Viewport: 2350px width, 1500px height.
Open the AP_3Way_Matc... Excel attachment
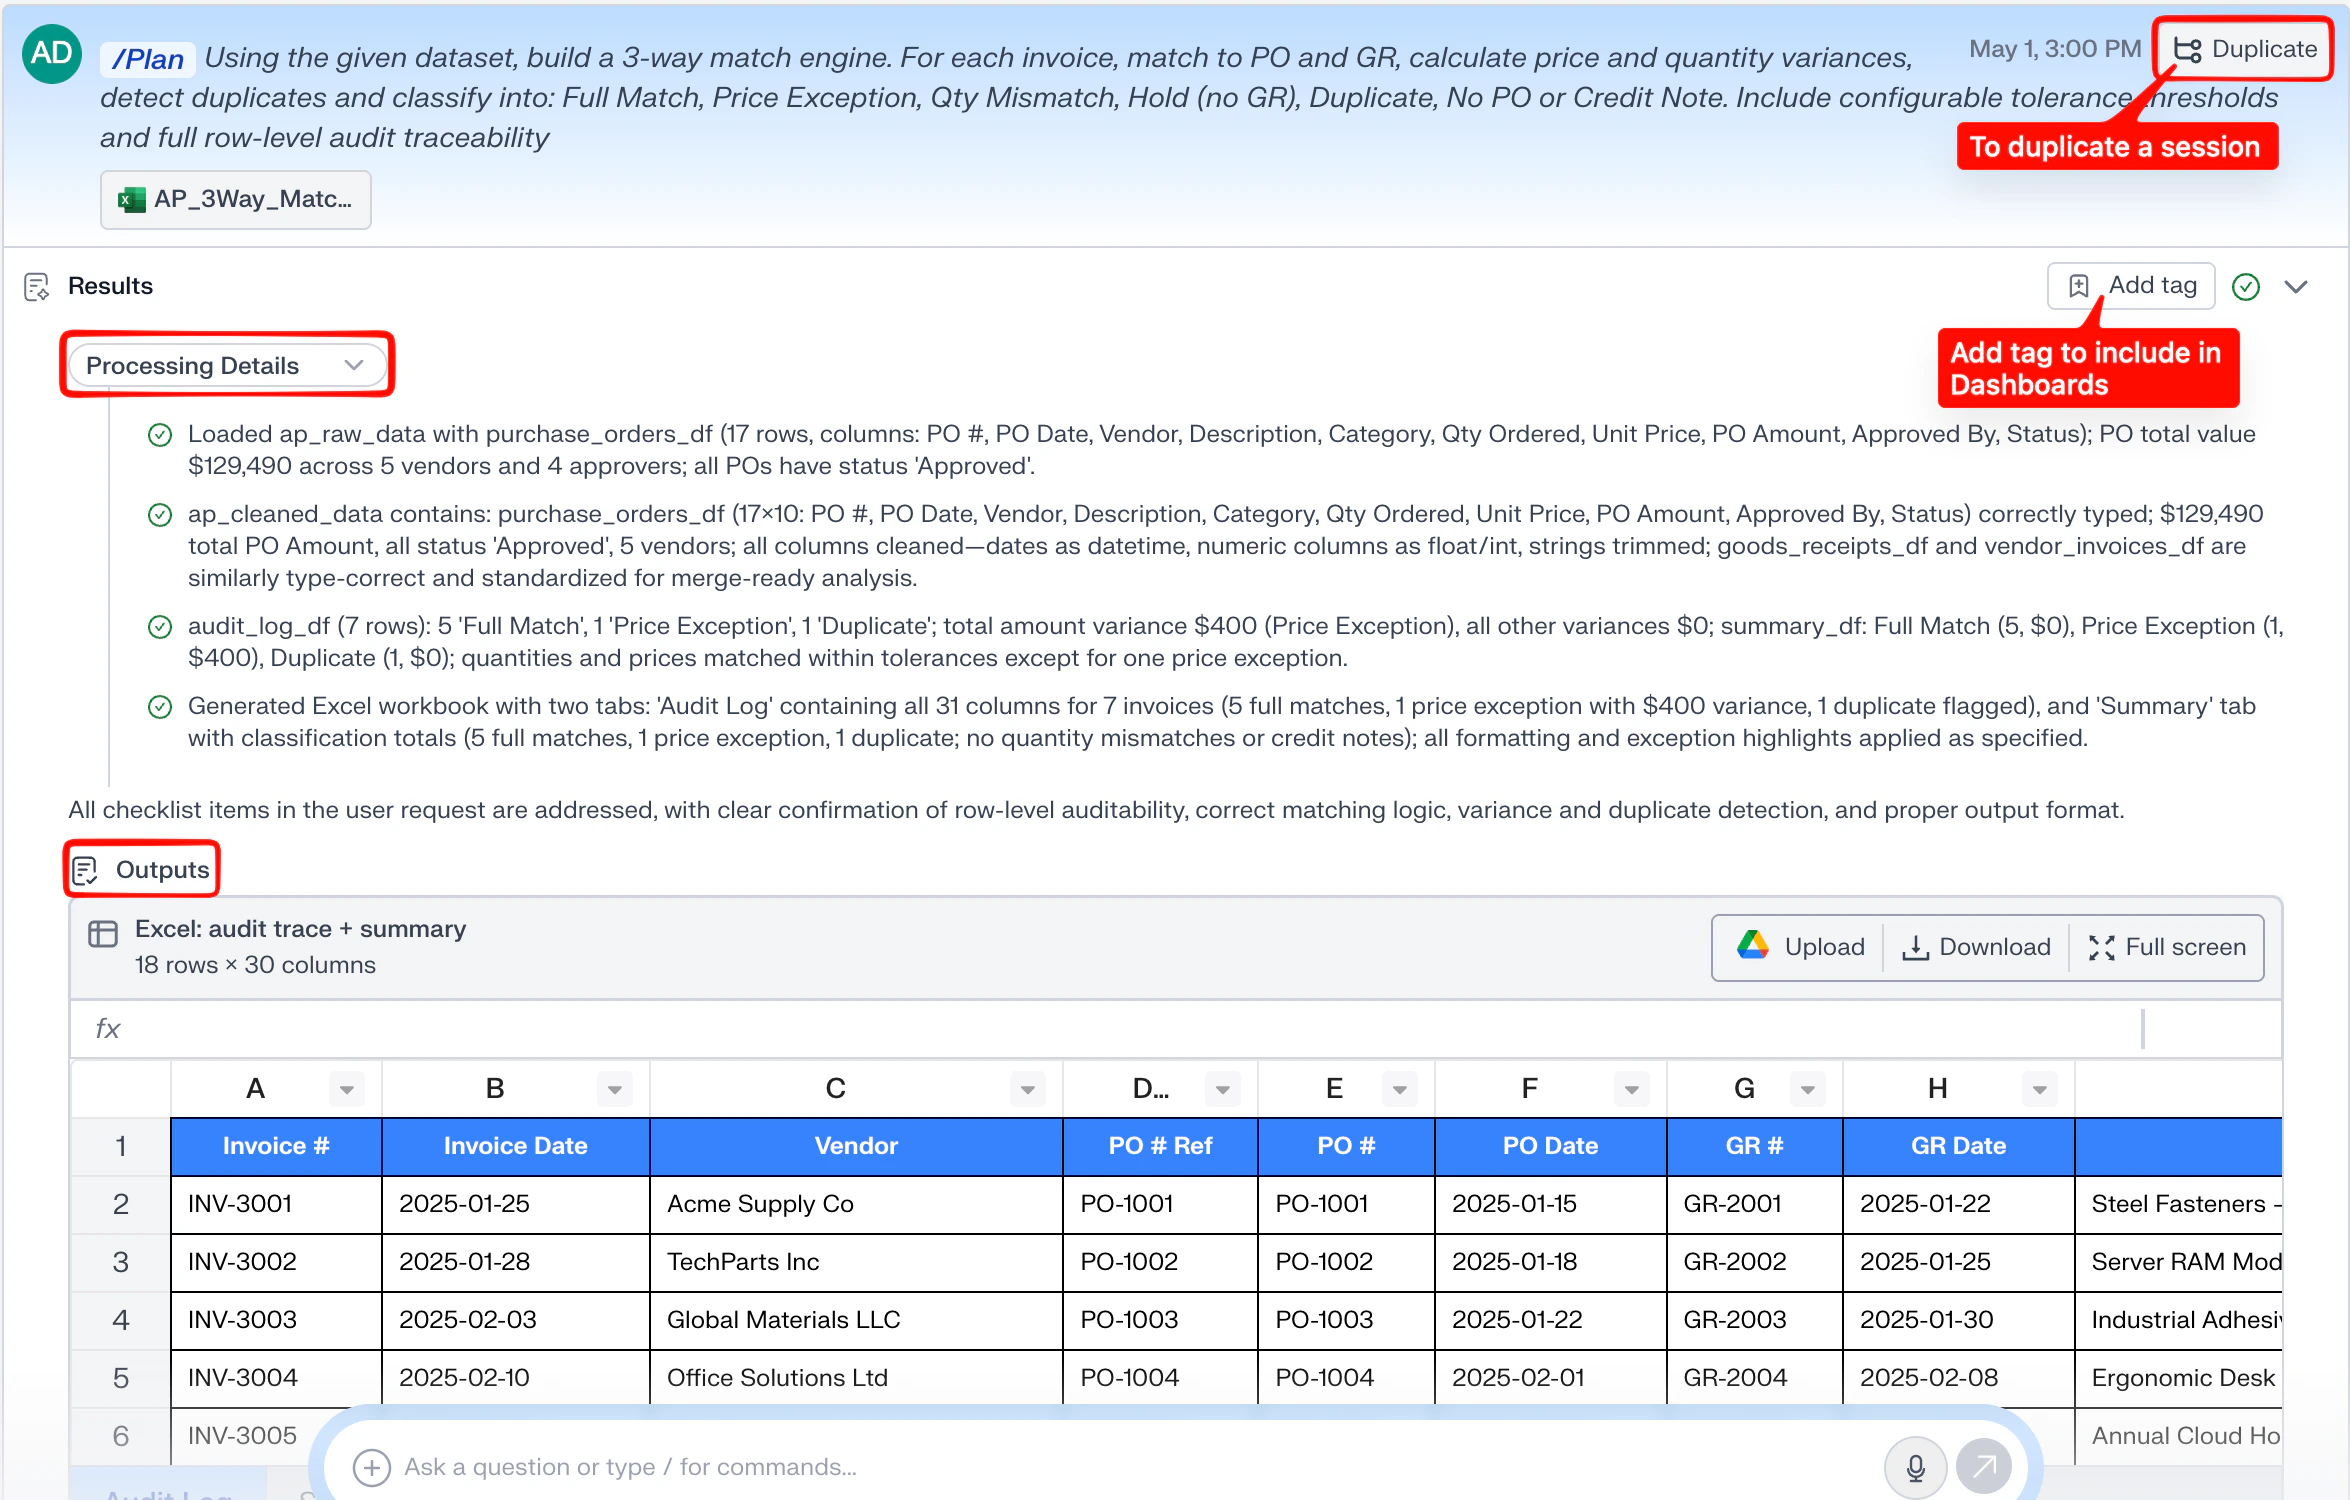point(236,199)
